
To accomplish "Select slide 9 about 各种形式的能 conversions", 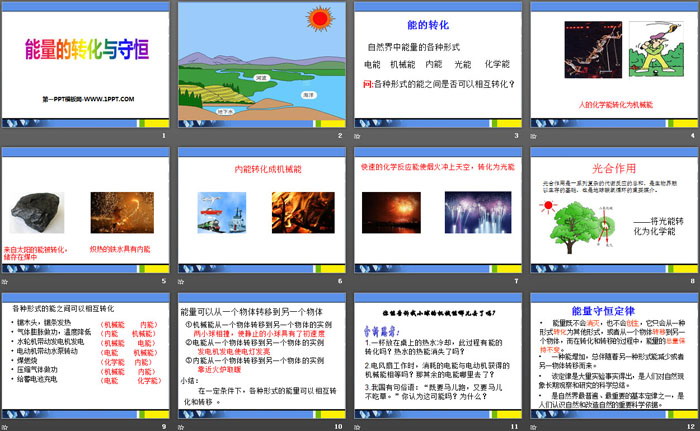I will 85,360.
